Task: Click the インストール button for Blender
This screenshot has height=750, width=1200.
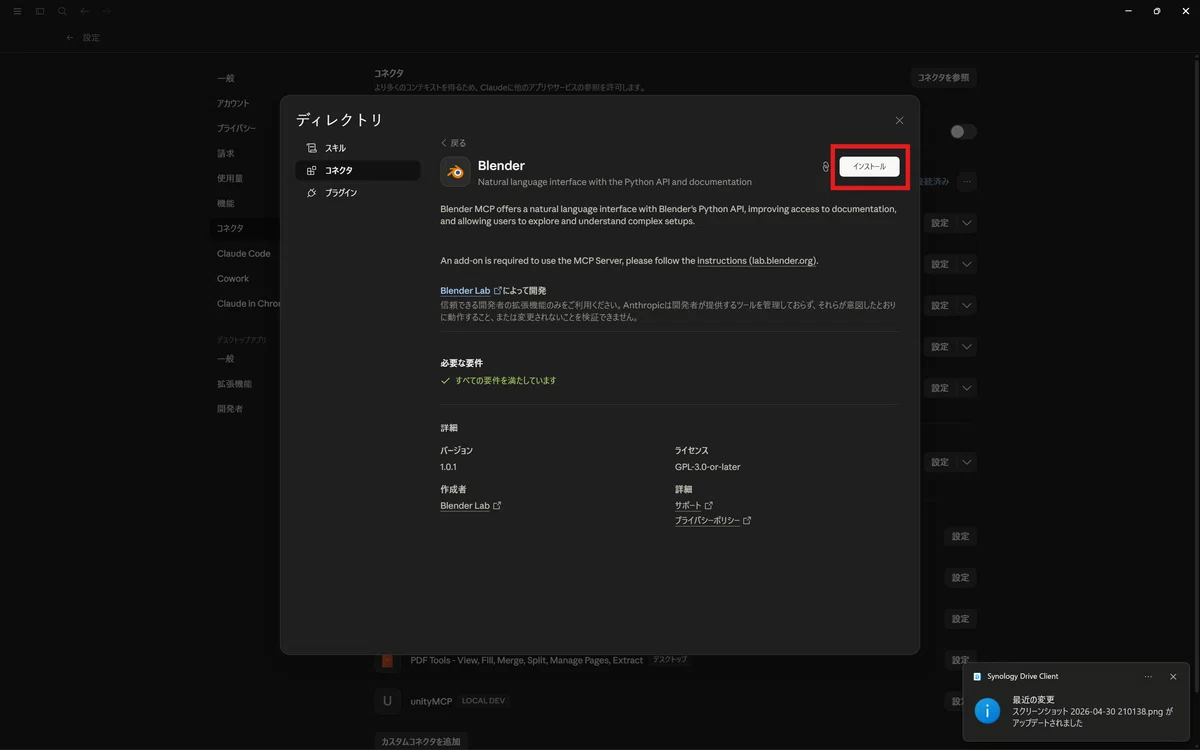Action: (869, 167)
